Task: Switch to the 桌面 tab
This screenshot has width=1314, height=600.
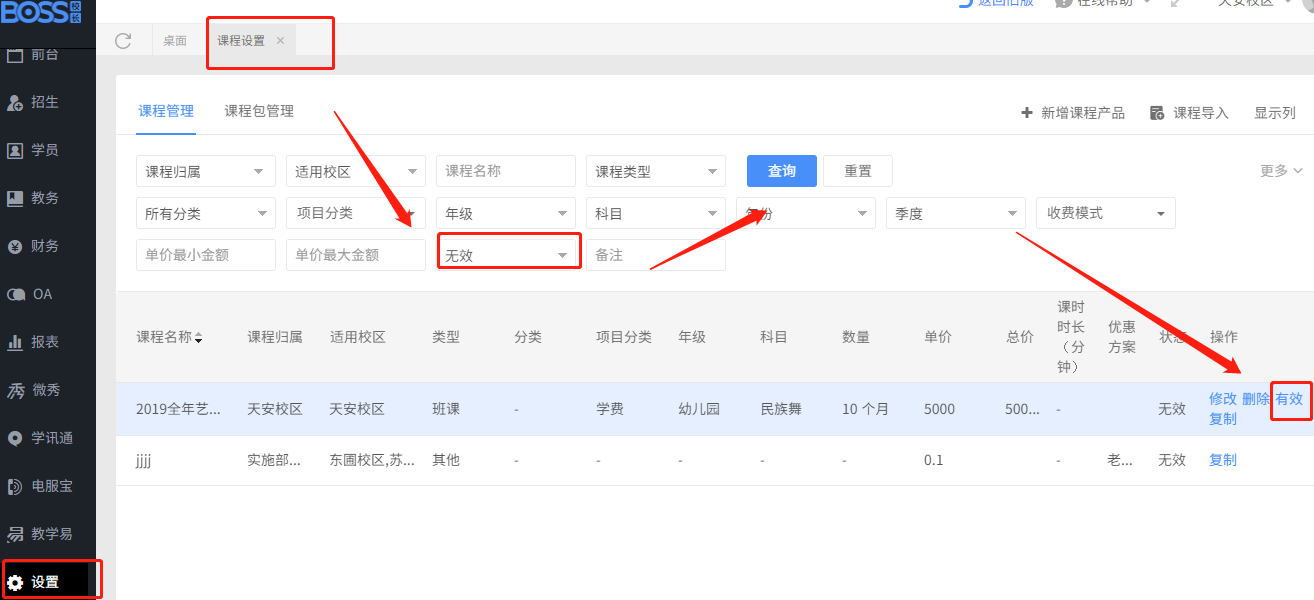Action: (175, 41)
